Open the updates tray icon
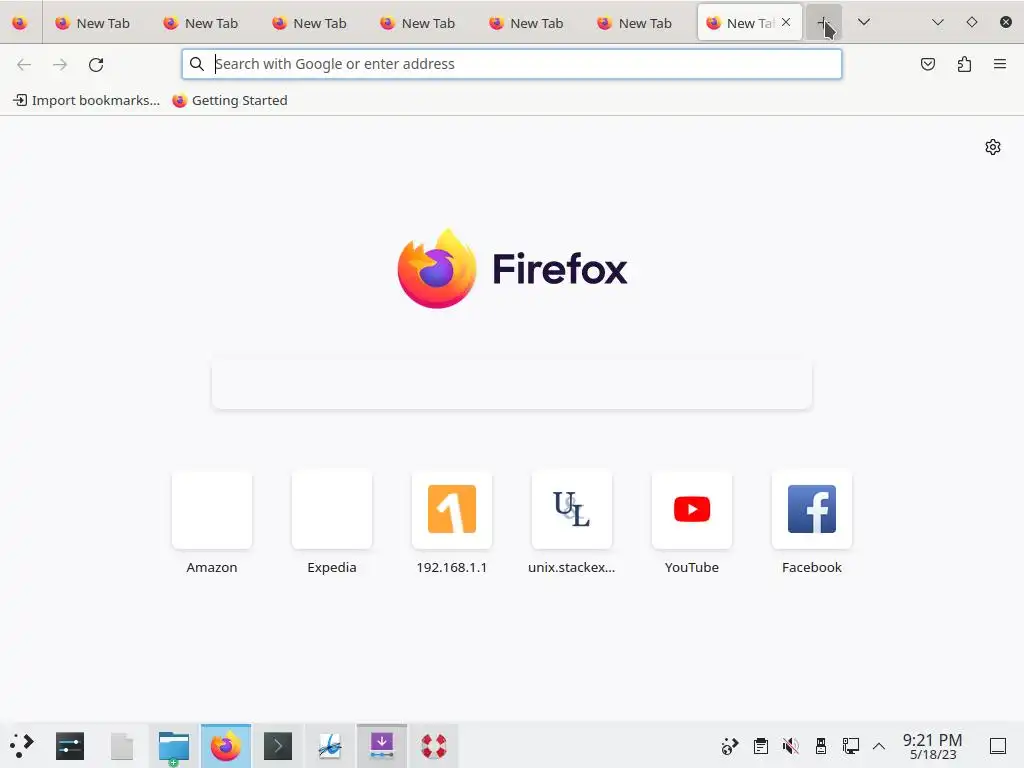This screenshot has height=768, width=1024. 729,746
